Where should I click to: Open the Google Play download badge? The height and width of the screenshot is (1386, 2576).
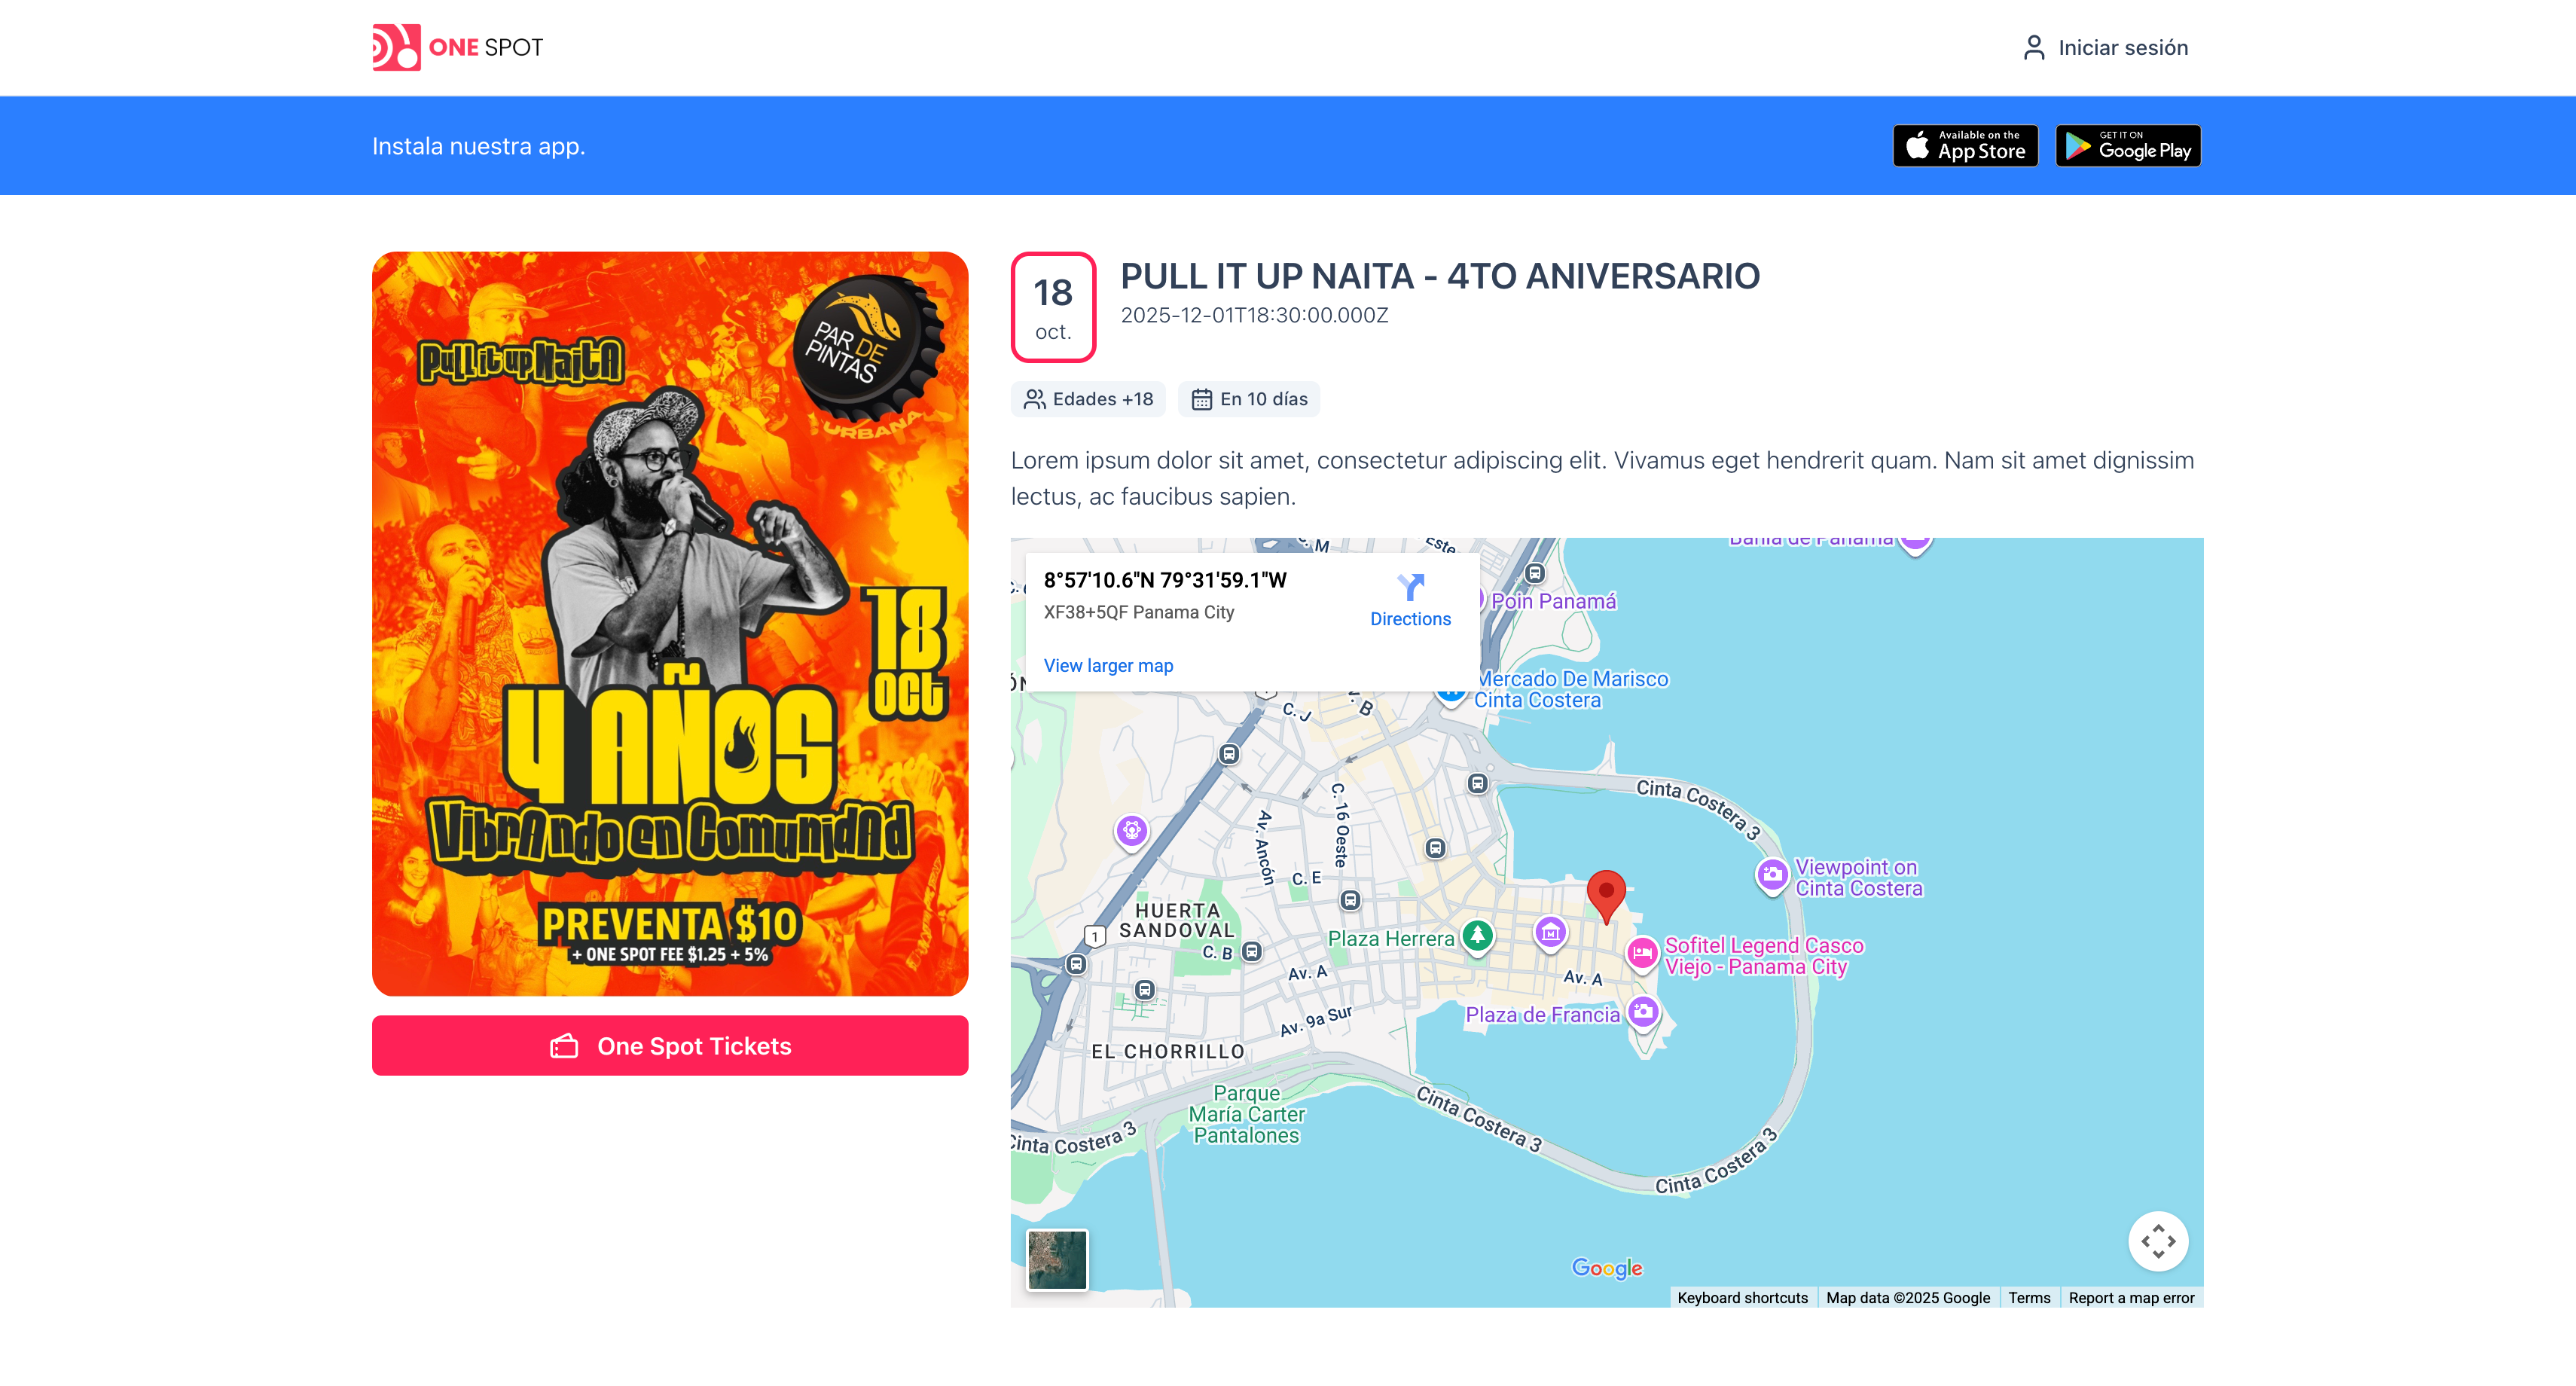(x=2127, y=146)
